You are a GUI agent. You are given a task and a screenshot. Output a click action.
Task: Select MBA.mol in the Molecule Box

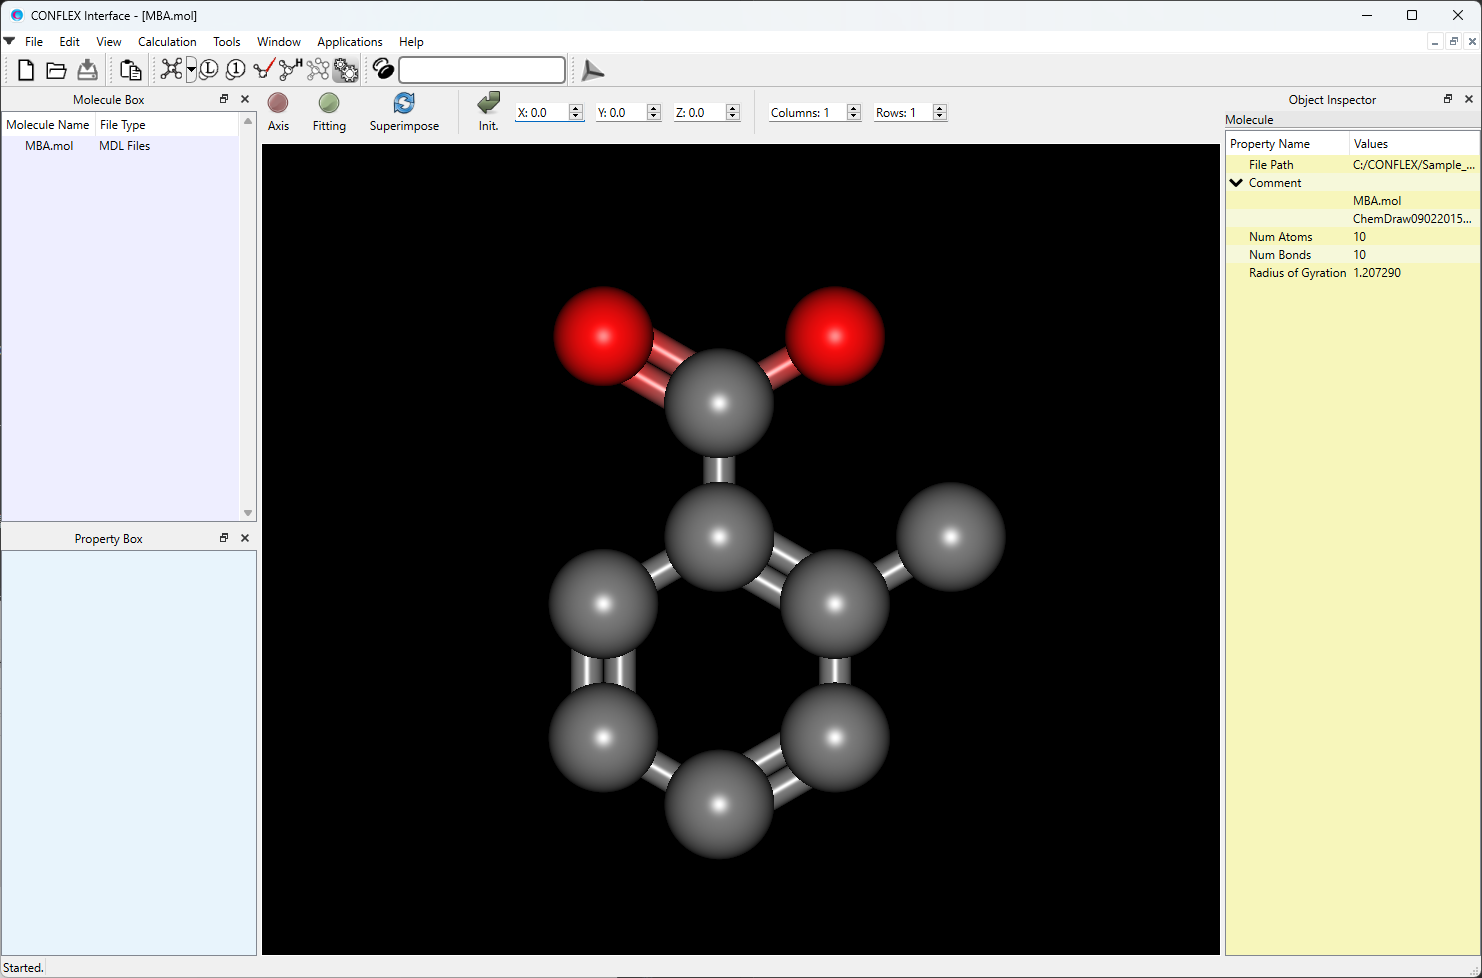point(49,146)
